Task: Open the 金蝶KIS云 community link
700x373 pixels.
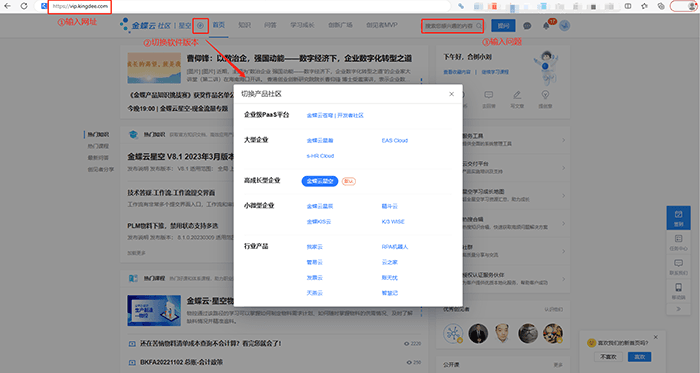Action: (319, 222)
